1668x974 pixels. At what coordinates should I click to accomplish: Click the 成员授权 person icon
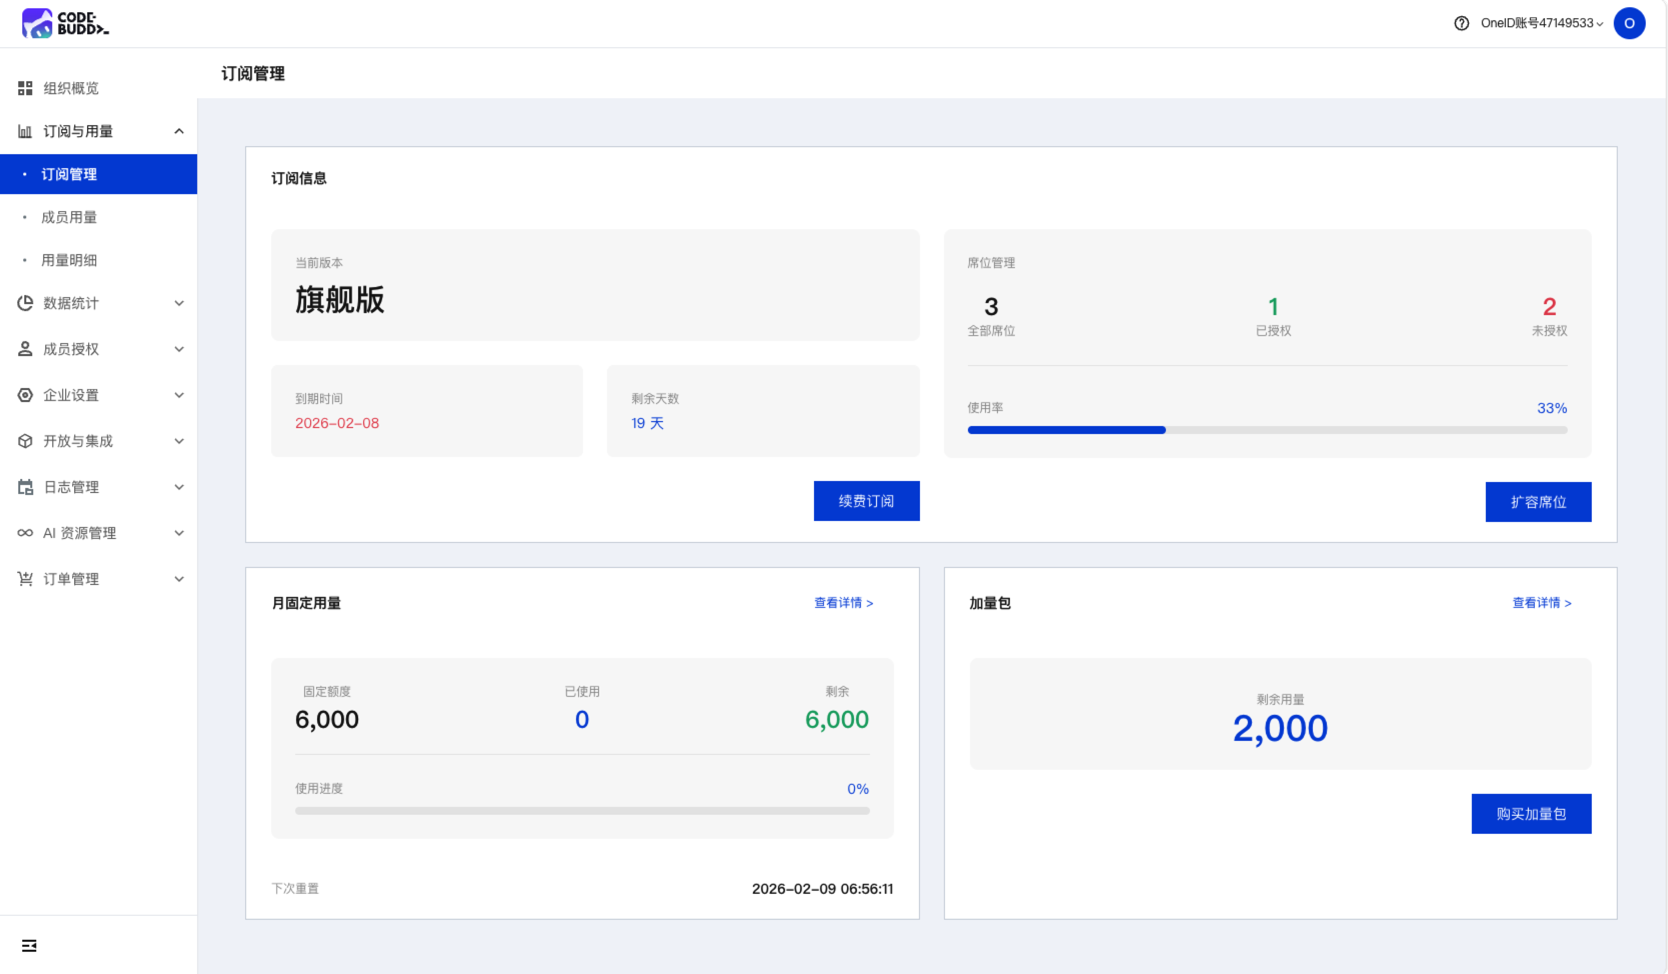coord(25,349)
